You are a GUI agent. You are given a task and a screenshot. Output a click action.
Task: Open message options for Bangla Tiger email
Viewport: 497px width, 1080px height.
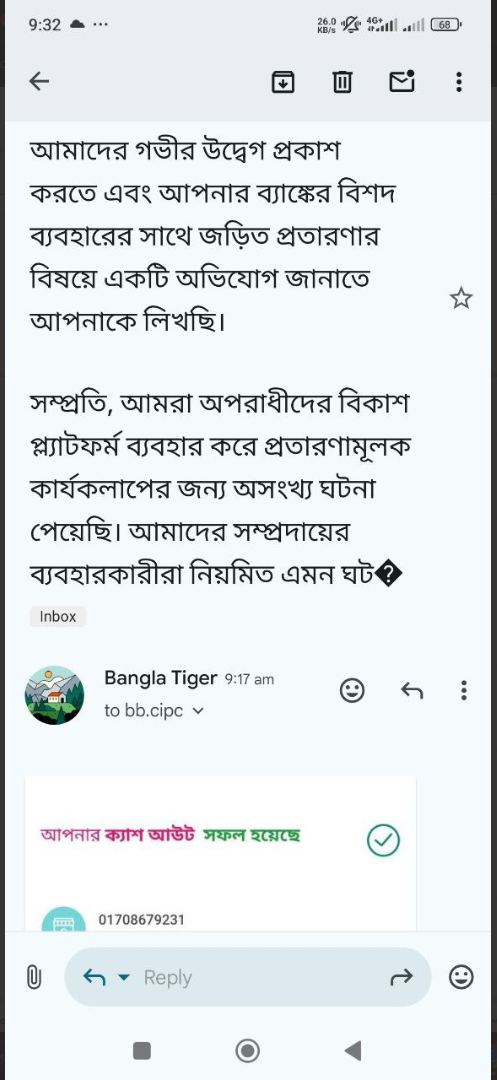pos(464,689)
